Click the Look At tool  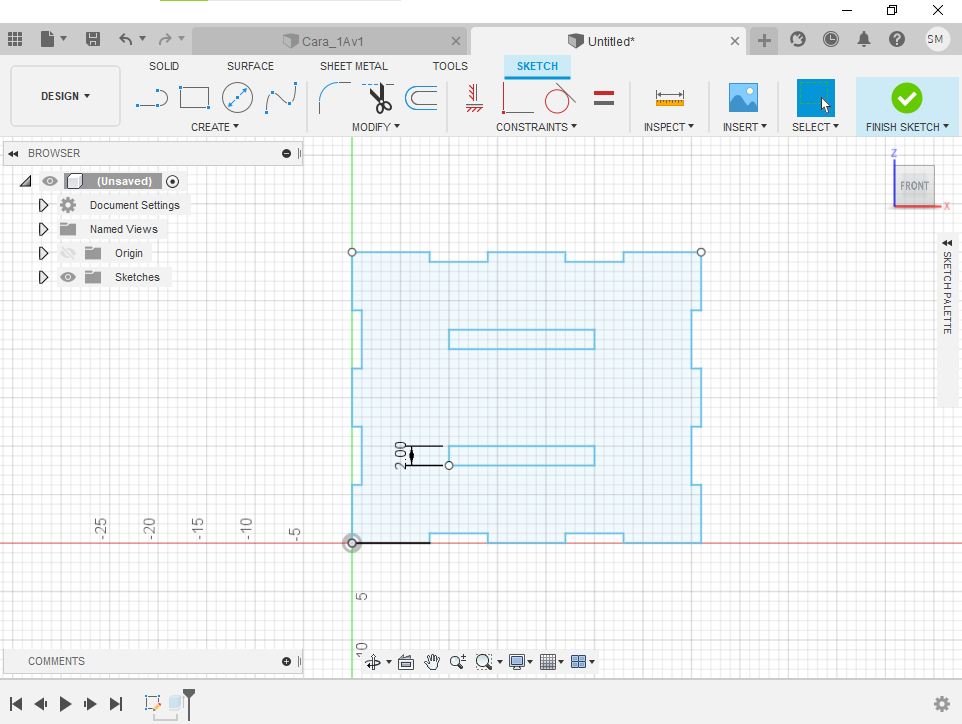pyautogui.click(x=406, y=662)
